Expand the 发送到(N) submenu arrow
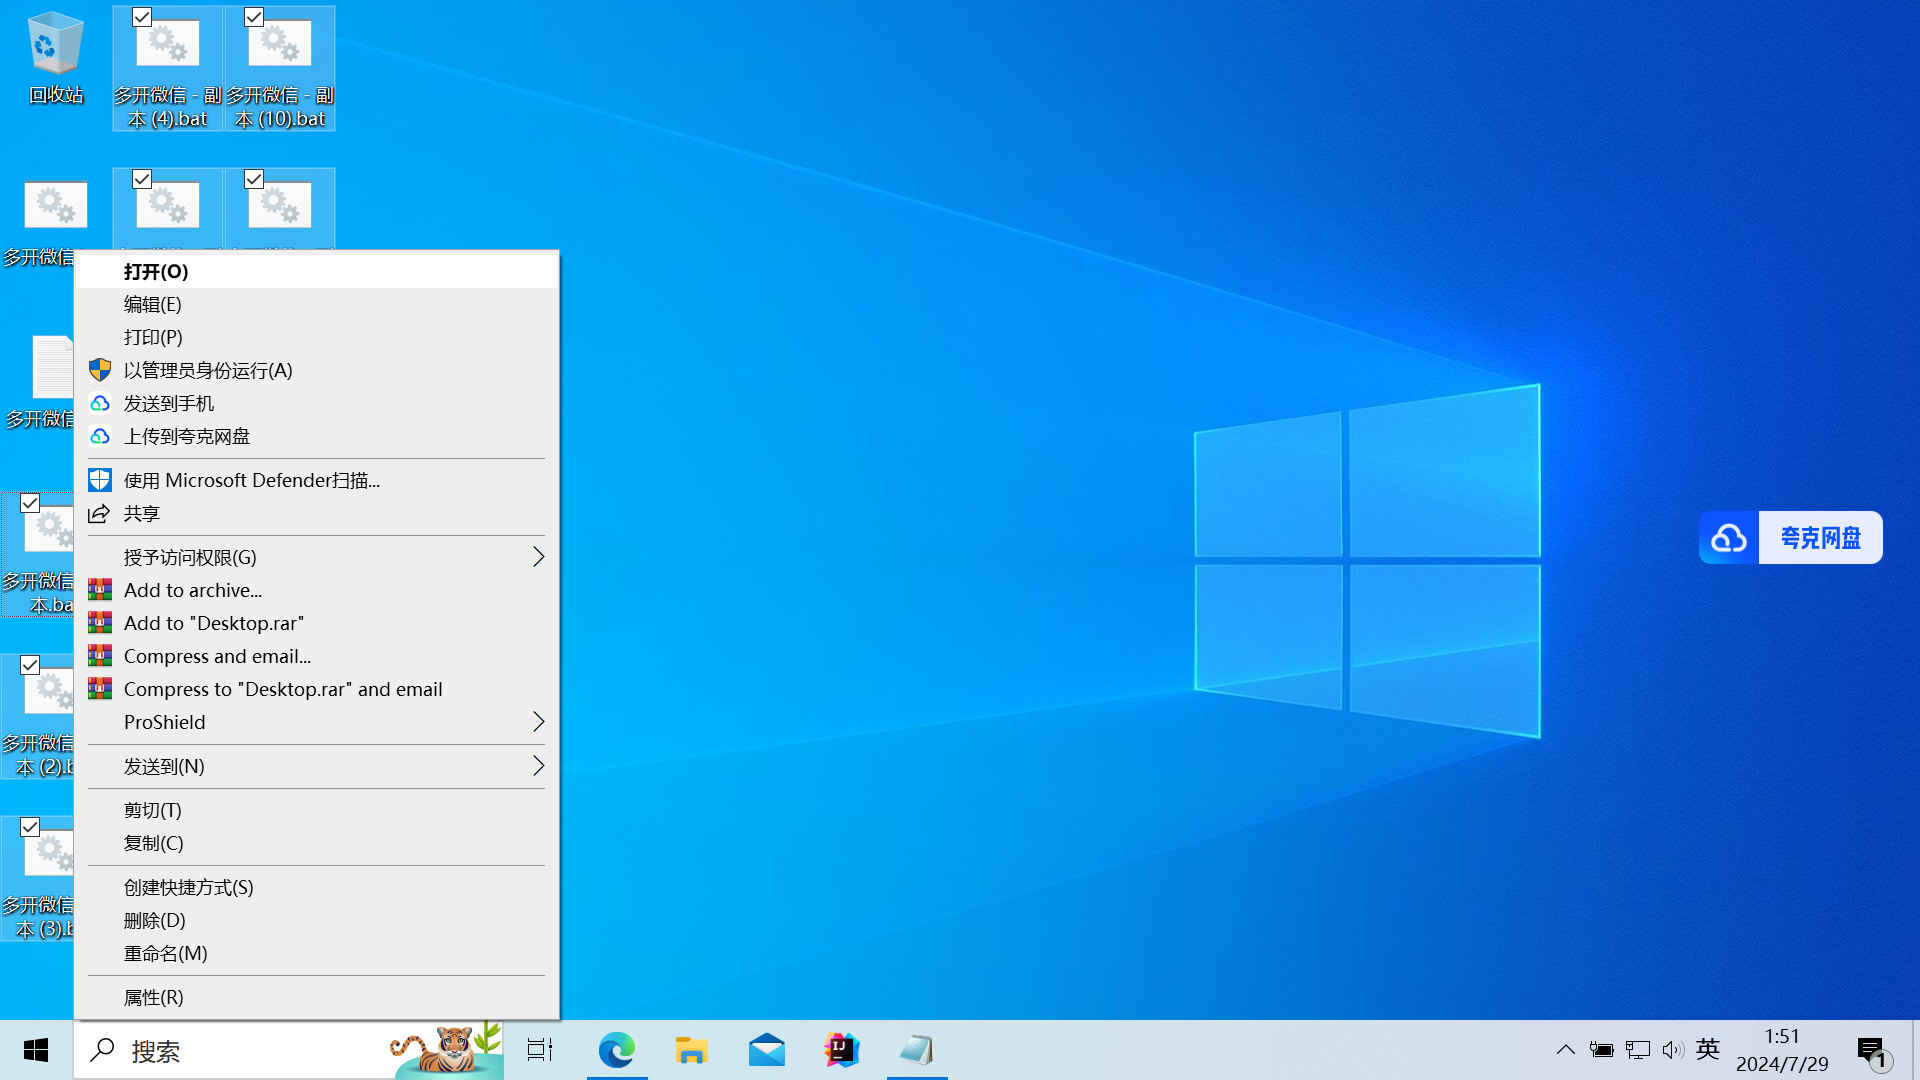This screenshot has height=1080, width=1920. coord(538,766)
